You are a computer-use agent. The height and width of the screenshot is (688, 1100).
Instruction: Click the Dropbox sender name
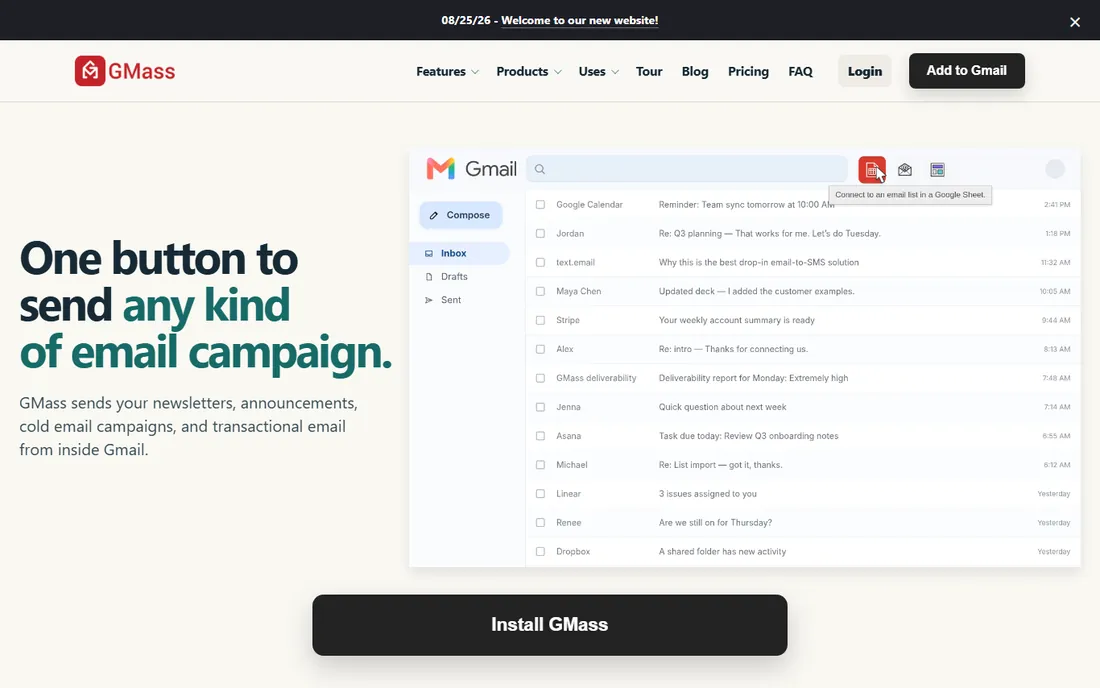[x=572, y=551]
